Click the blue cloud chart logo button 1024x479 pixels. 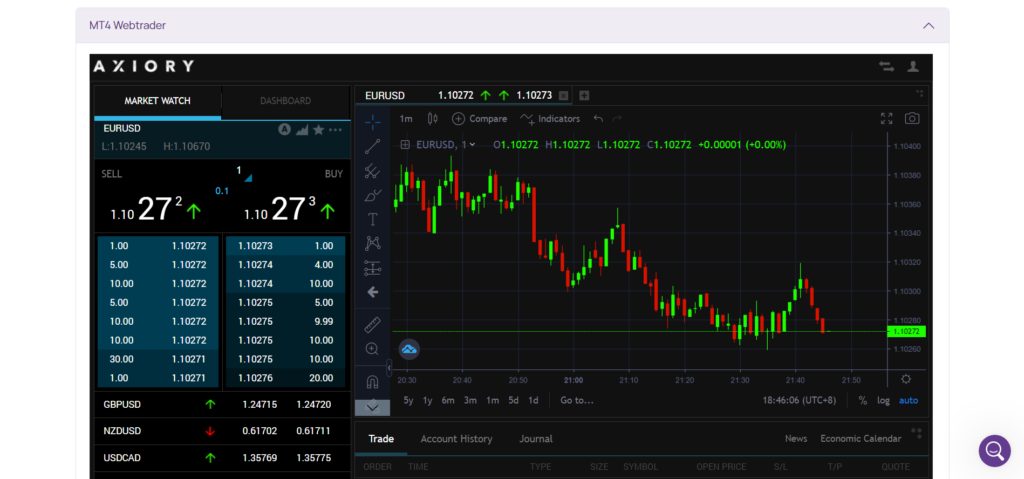coord(409,349)
